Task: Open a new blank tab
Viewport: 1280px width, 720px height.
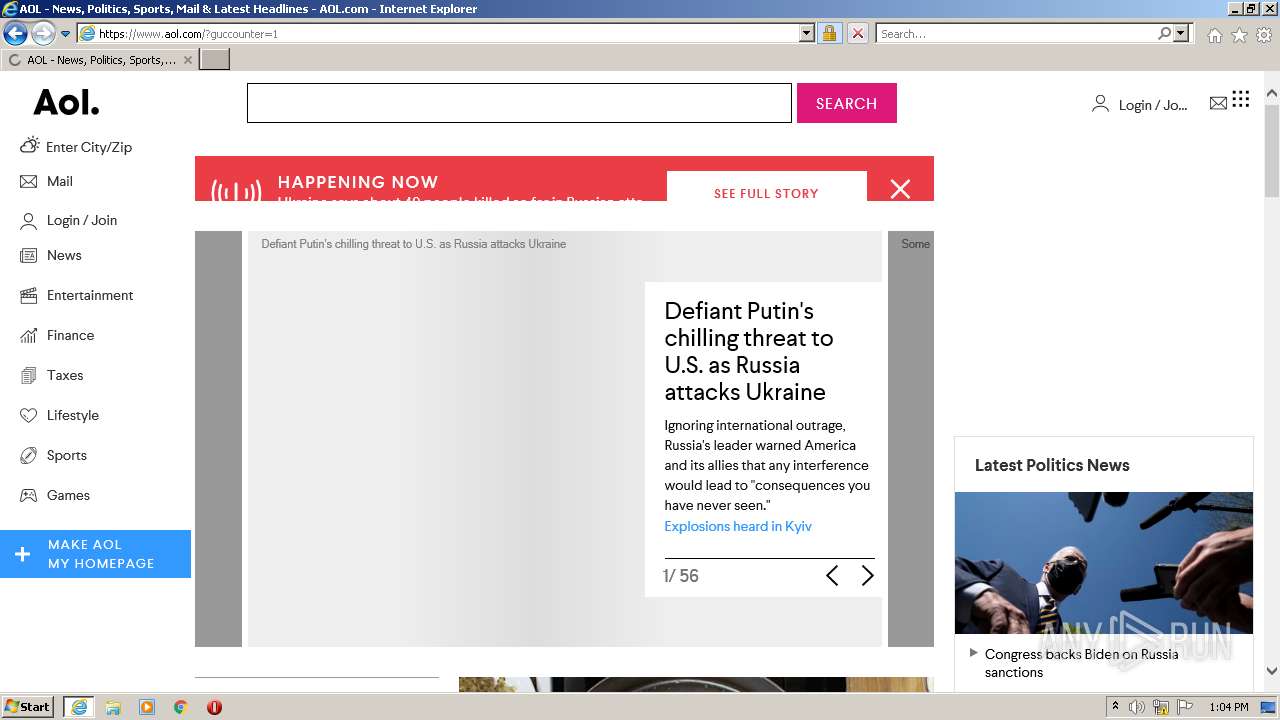Action: 215,60
